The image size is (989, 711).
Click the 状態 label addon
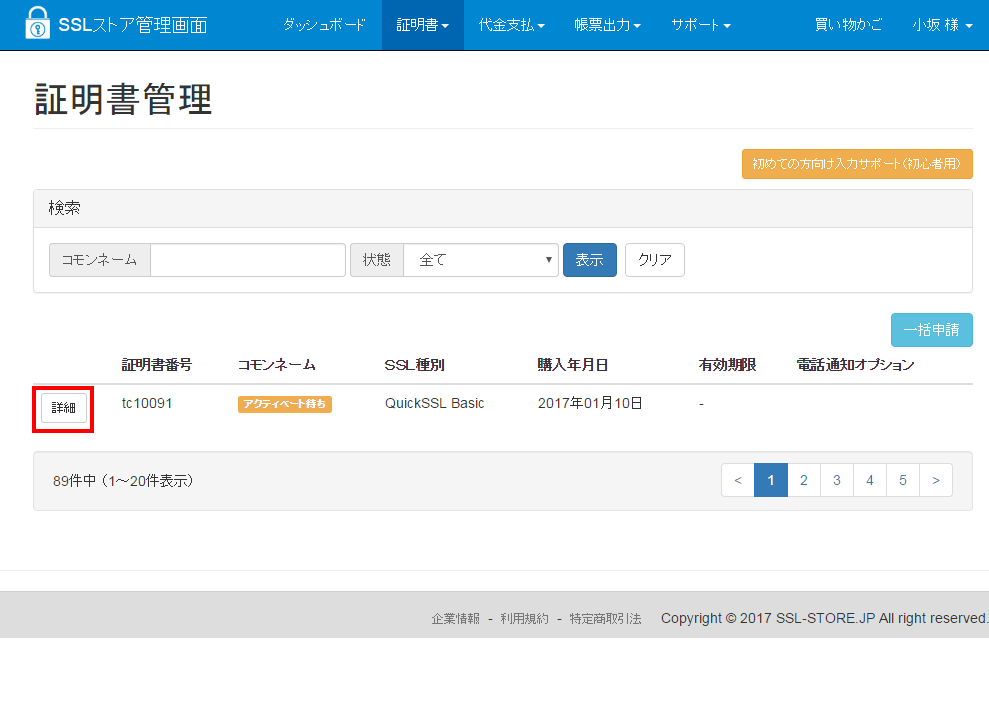377,260
